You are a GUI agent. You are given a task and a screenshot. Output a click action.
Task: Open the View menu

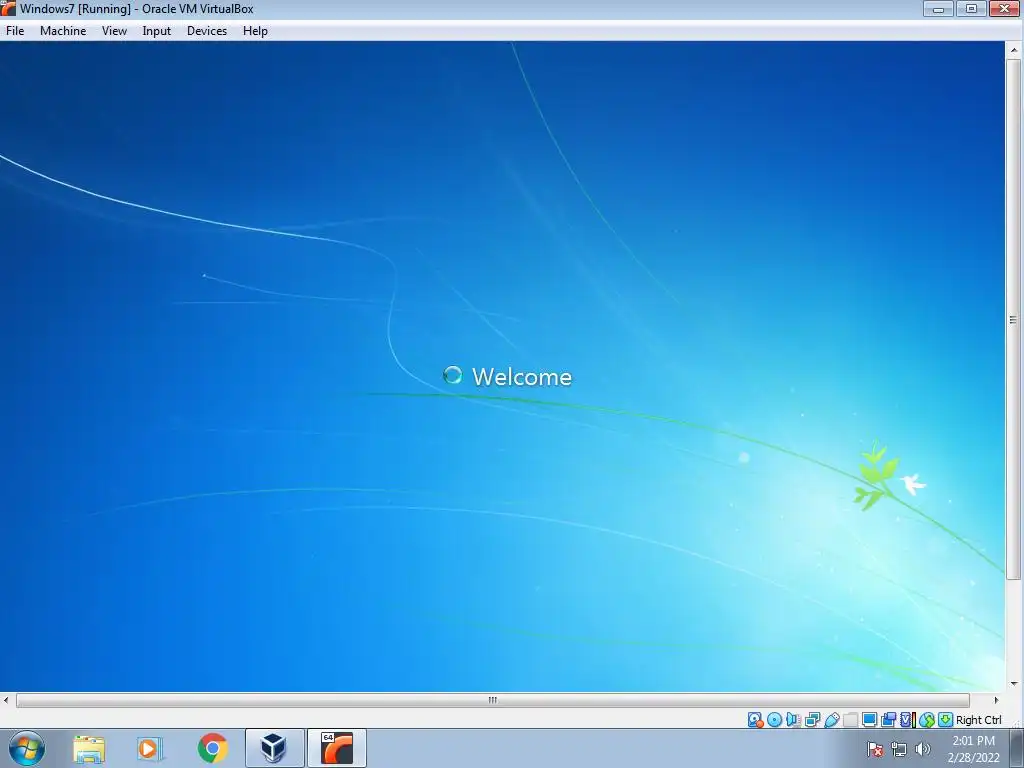(114, 31)
